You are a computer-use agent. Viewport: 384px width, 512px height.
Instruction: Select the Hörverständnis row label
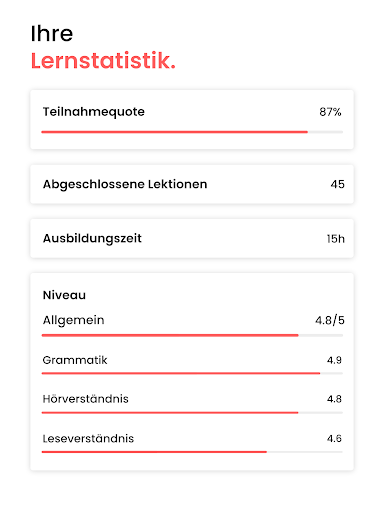[x=85, y=399]
